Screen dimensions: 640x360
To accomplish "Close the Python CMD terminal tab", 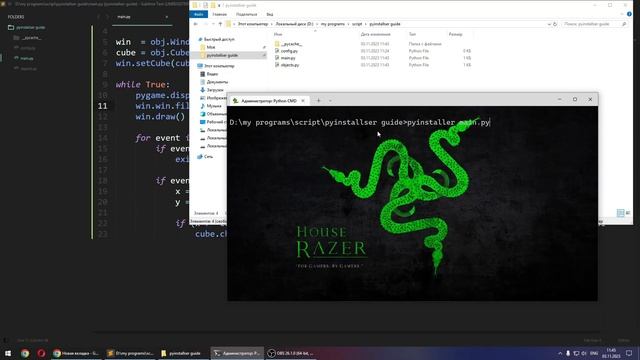I will click(x=303, y=100).
